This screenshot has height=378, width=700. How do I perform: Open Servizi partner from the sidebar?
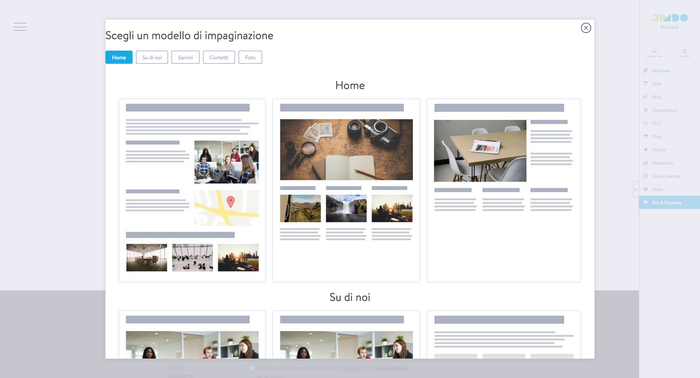[x=669, y=176]
